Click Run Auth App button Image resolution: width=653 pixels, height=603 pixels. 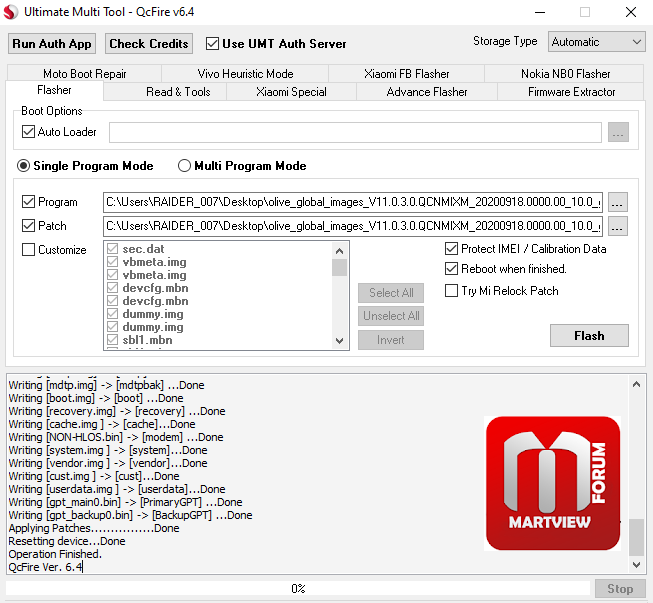coord(52,44)
